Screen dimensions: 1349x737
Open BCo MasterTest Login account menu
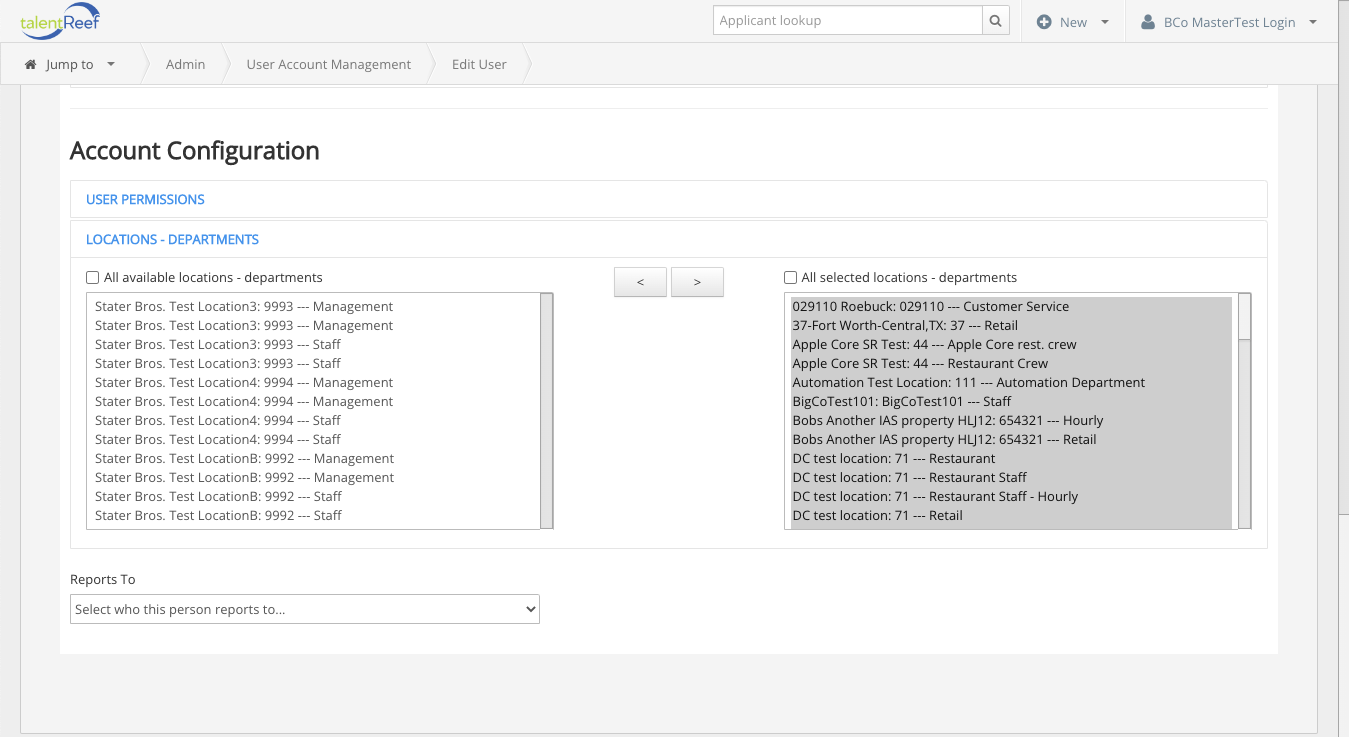click(1230, 22)
